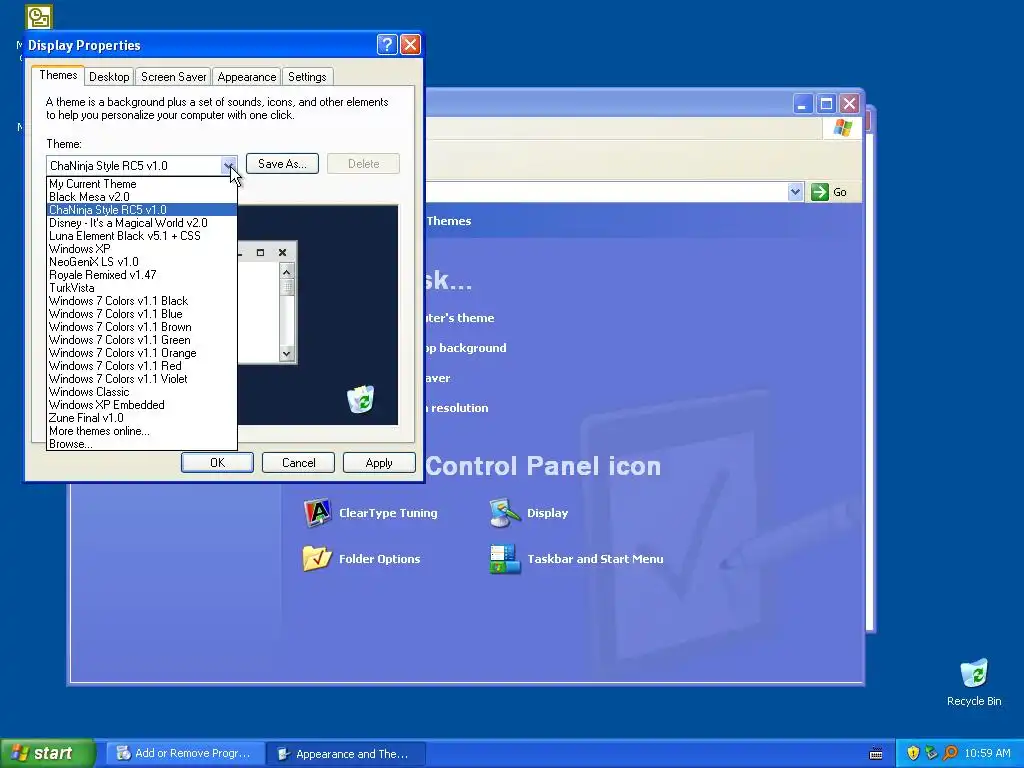1024x768 pixels.
Task: Click the magnifier icon in the system tray
Action: coord(950,753)
